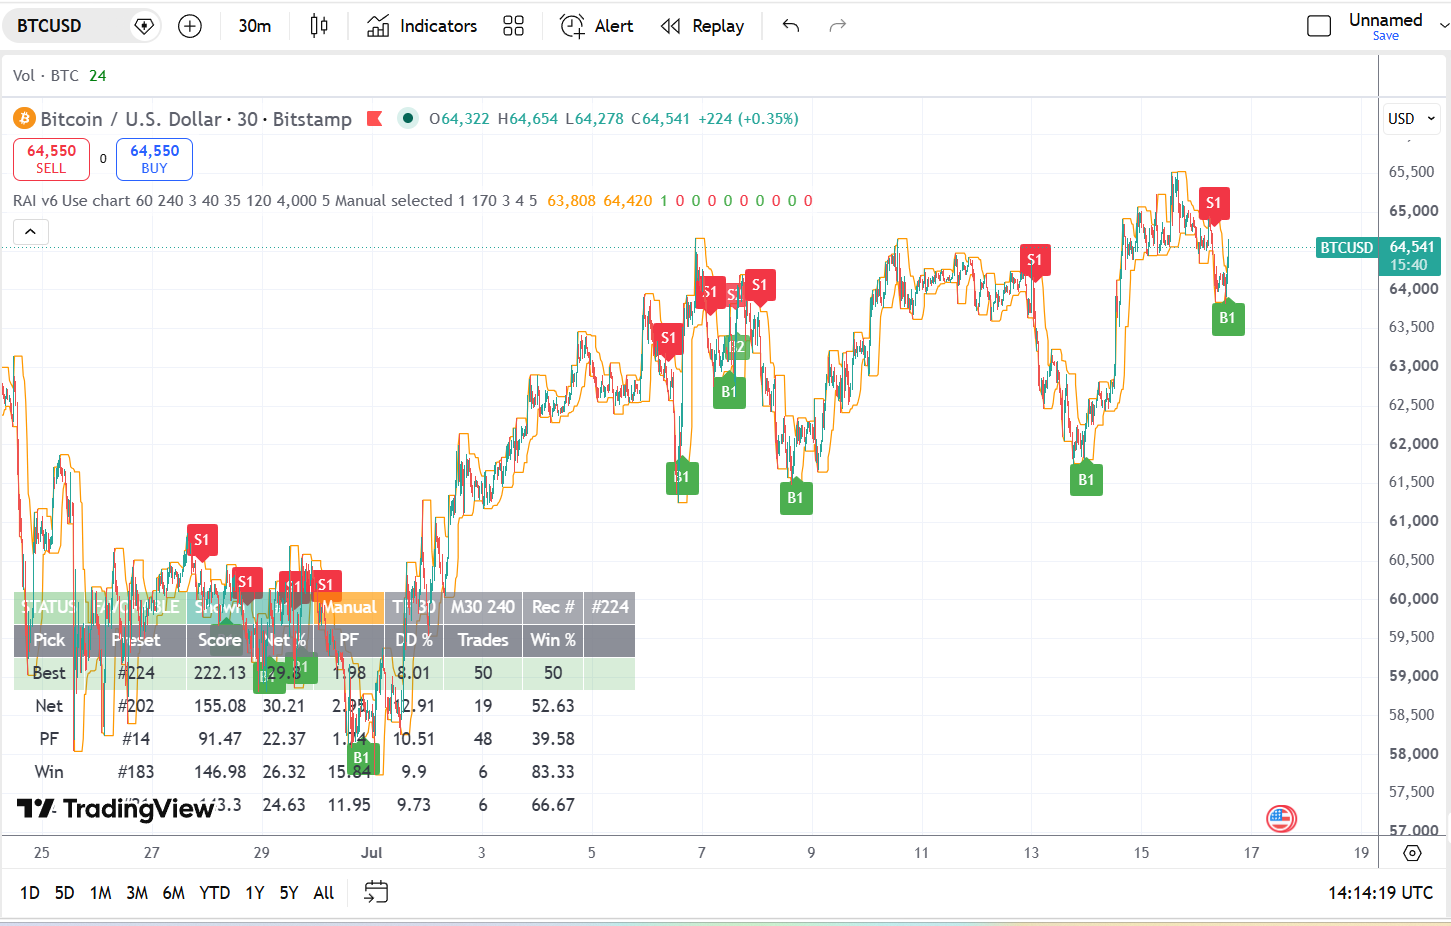Open the layout grid templates icon
This screenshot has width=1451, height=926.
point(513,26)
